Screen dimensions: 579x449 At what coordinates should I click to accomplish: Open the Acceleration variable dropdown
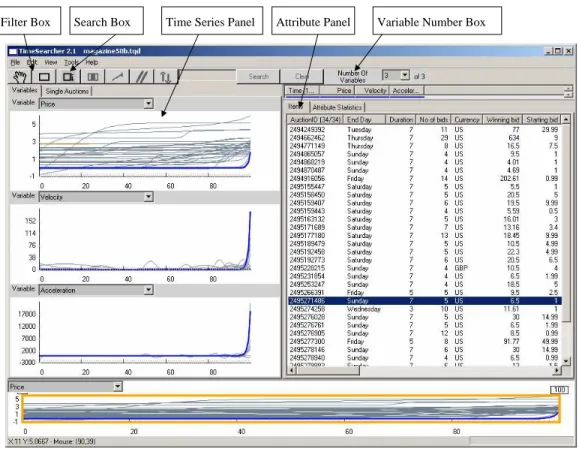click(148, 290)
